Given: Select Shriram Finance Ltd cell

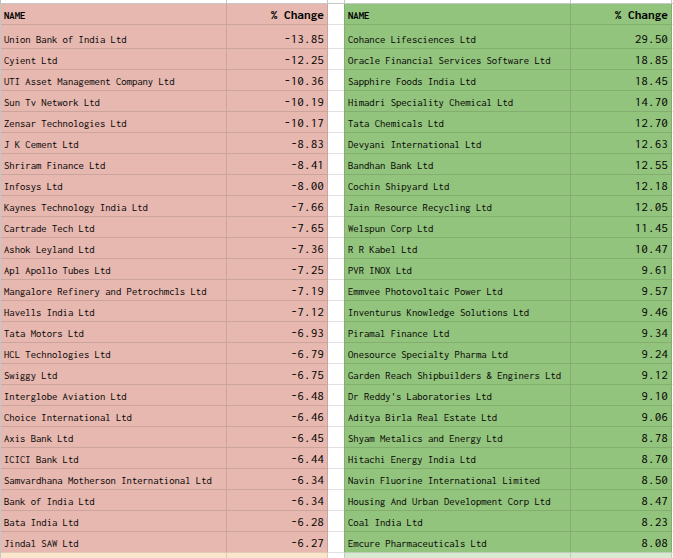Looking at the screenshot, I should click(113, 166).
